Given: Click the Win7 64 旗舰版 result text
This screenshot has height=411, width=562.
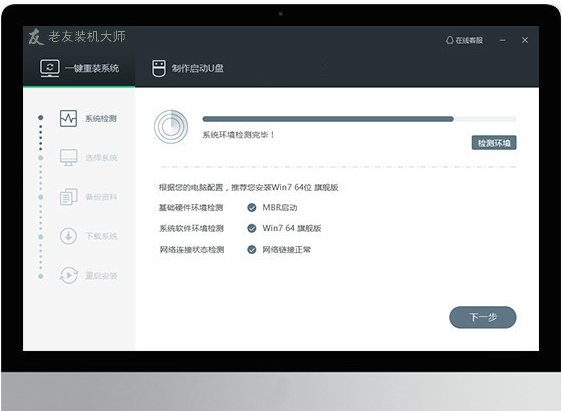Looking at the screenshot, I should (x=292, y=228).
